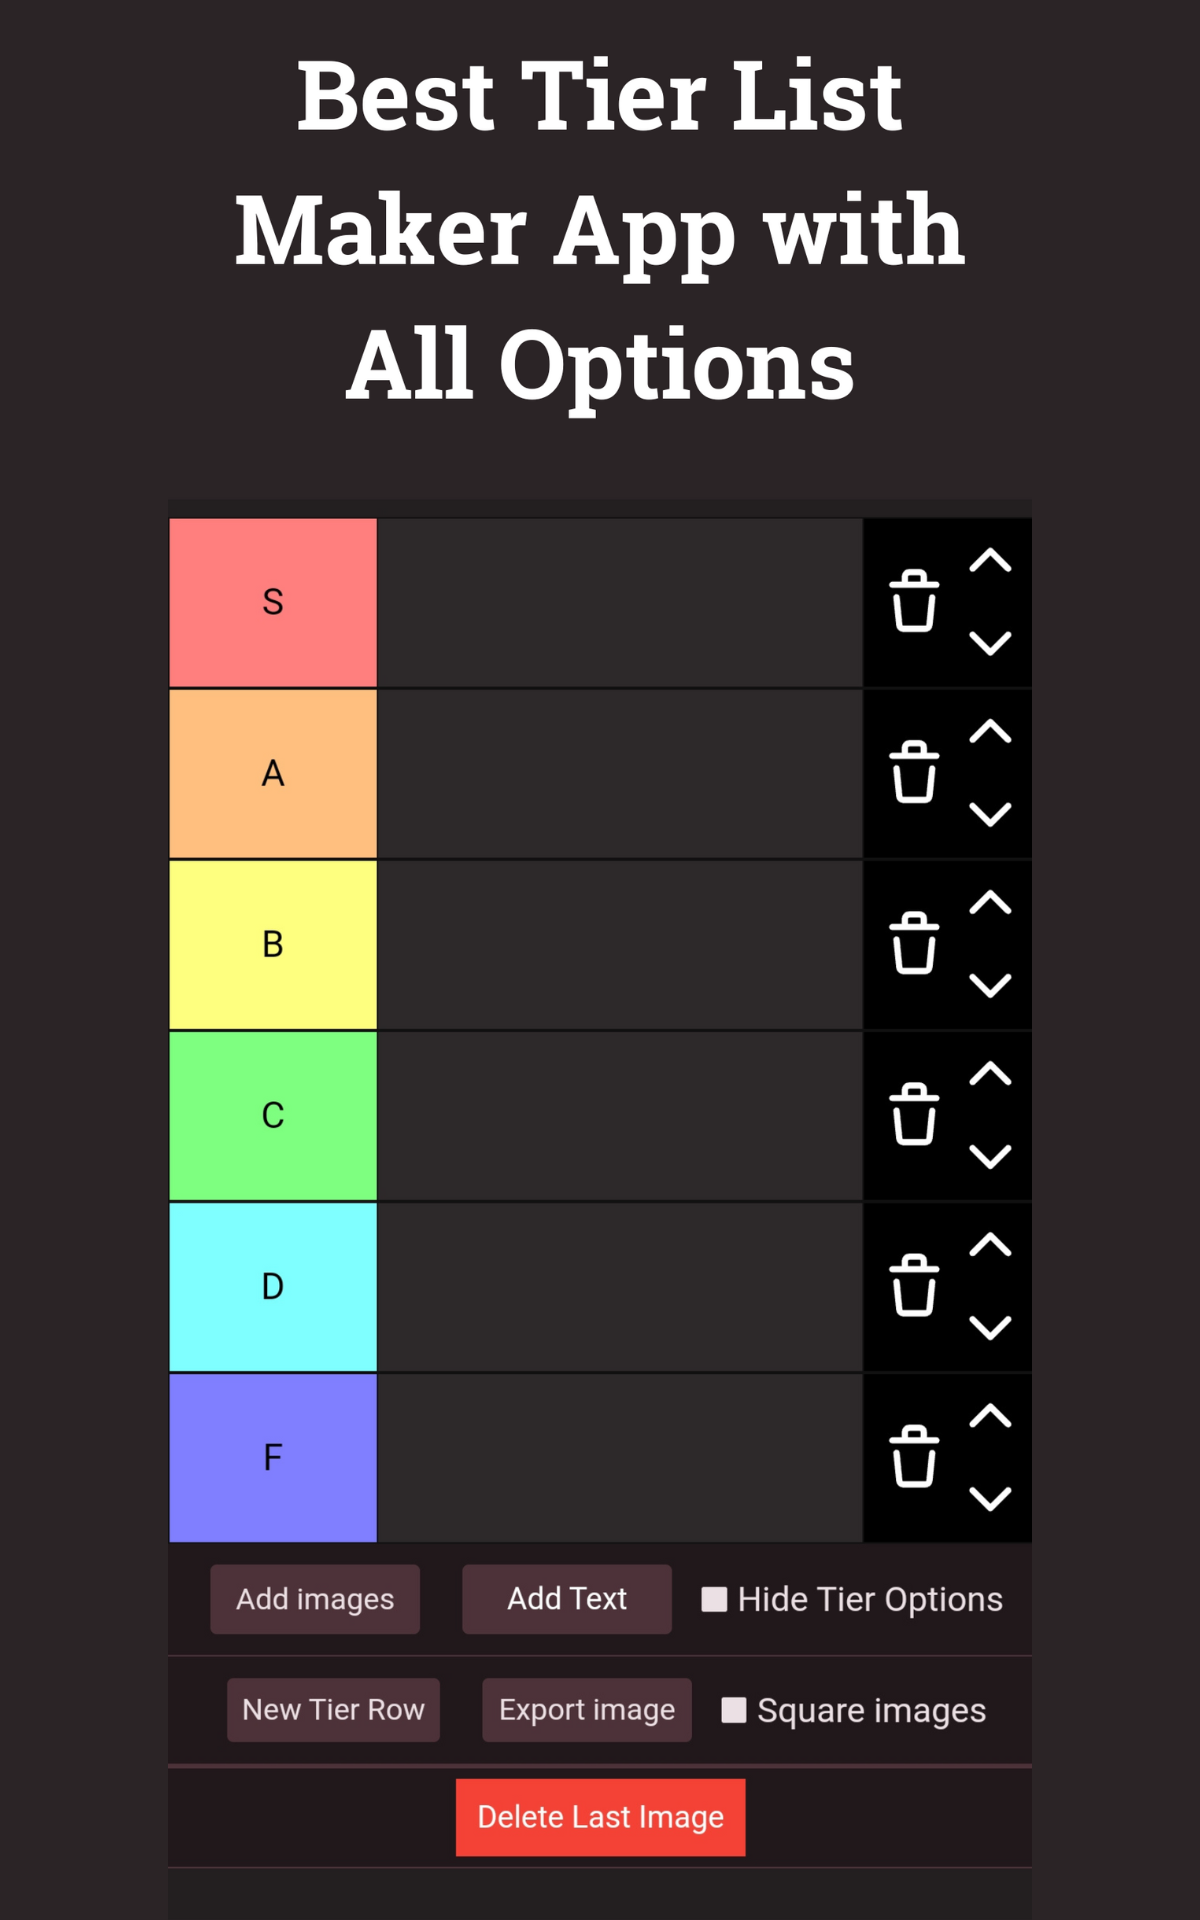Click the trash icon on tier C
This screenshot has width=1200, height=1920.
(914, 1114)
